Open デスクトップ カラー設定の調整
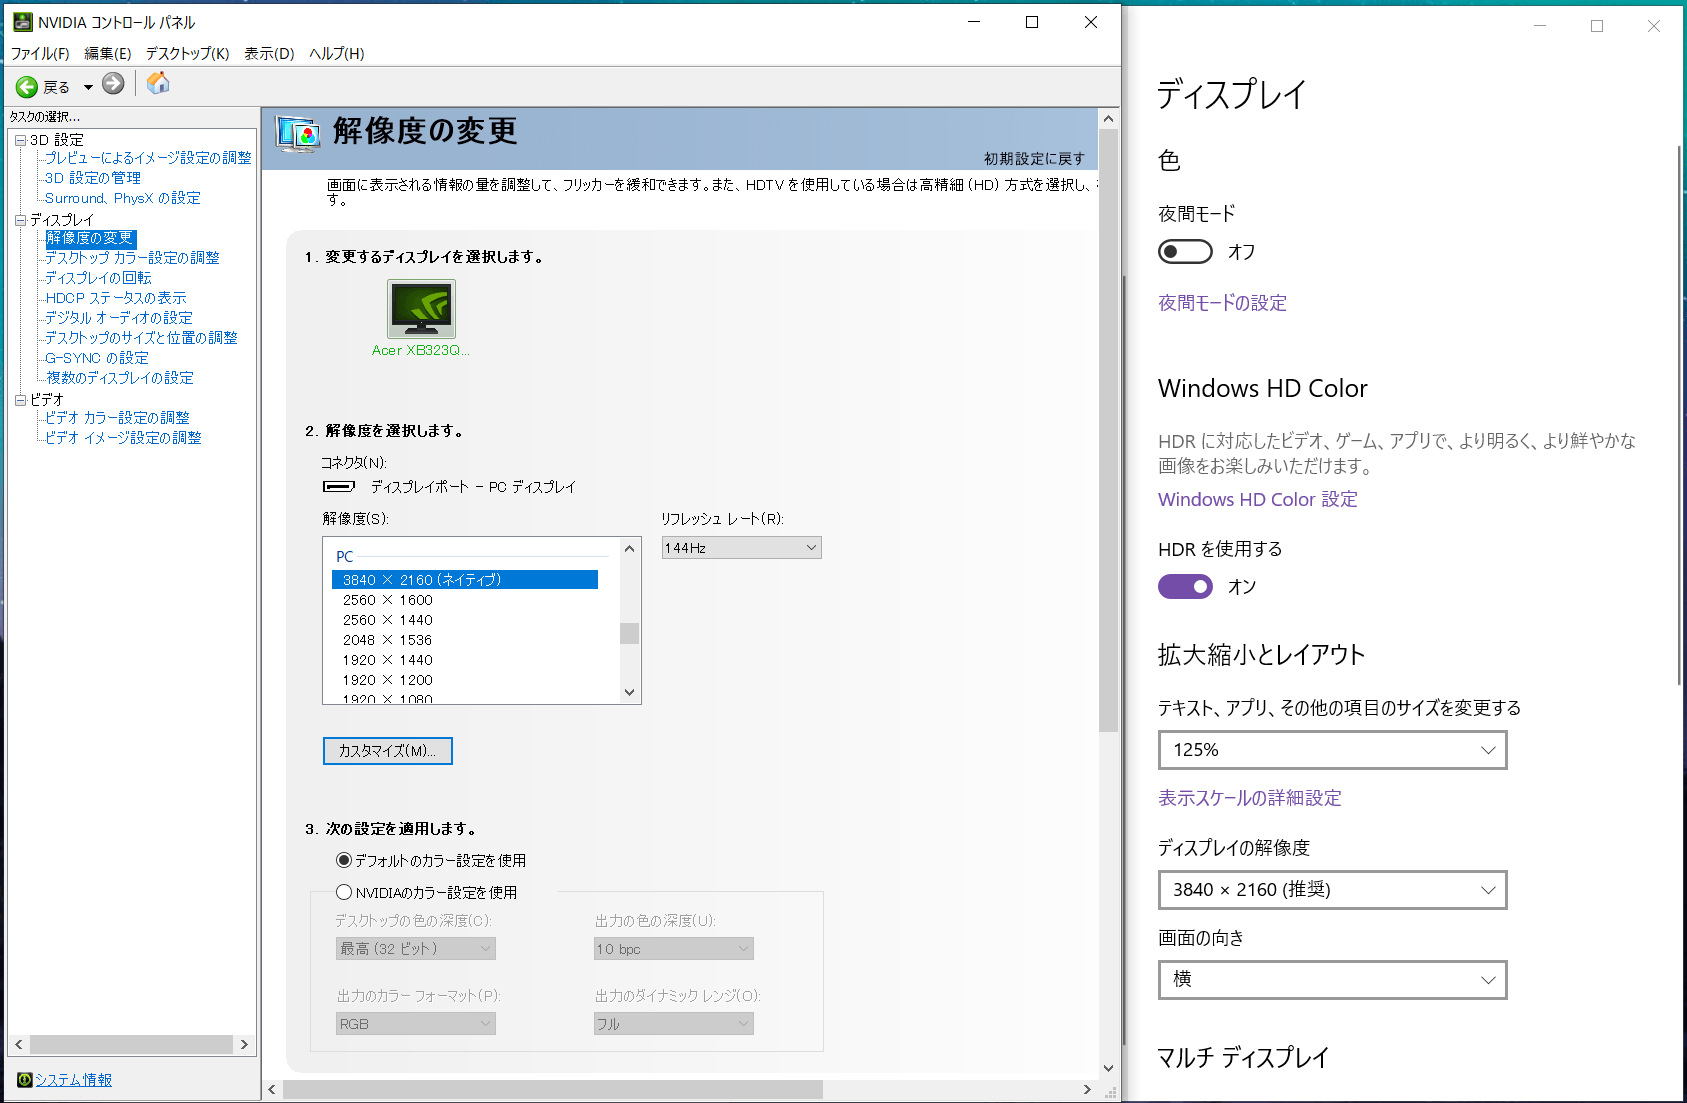The width and height of the screenshot is (1687, 1103). click(x=132, y=258)
